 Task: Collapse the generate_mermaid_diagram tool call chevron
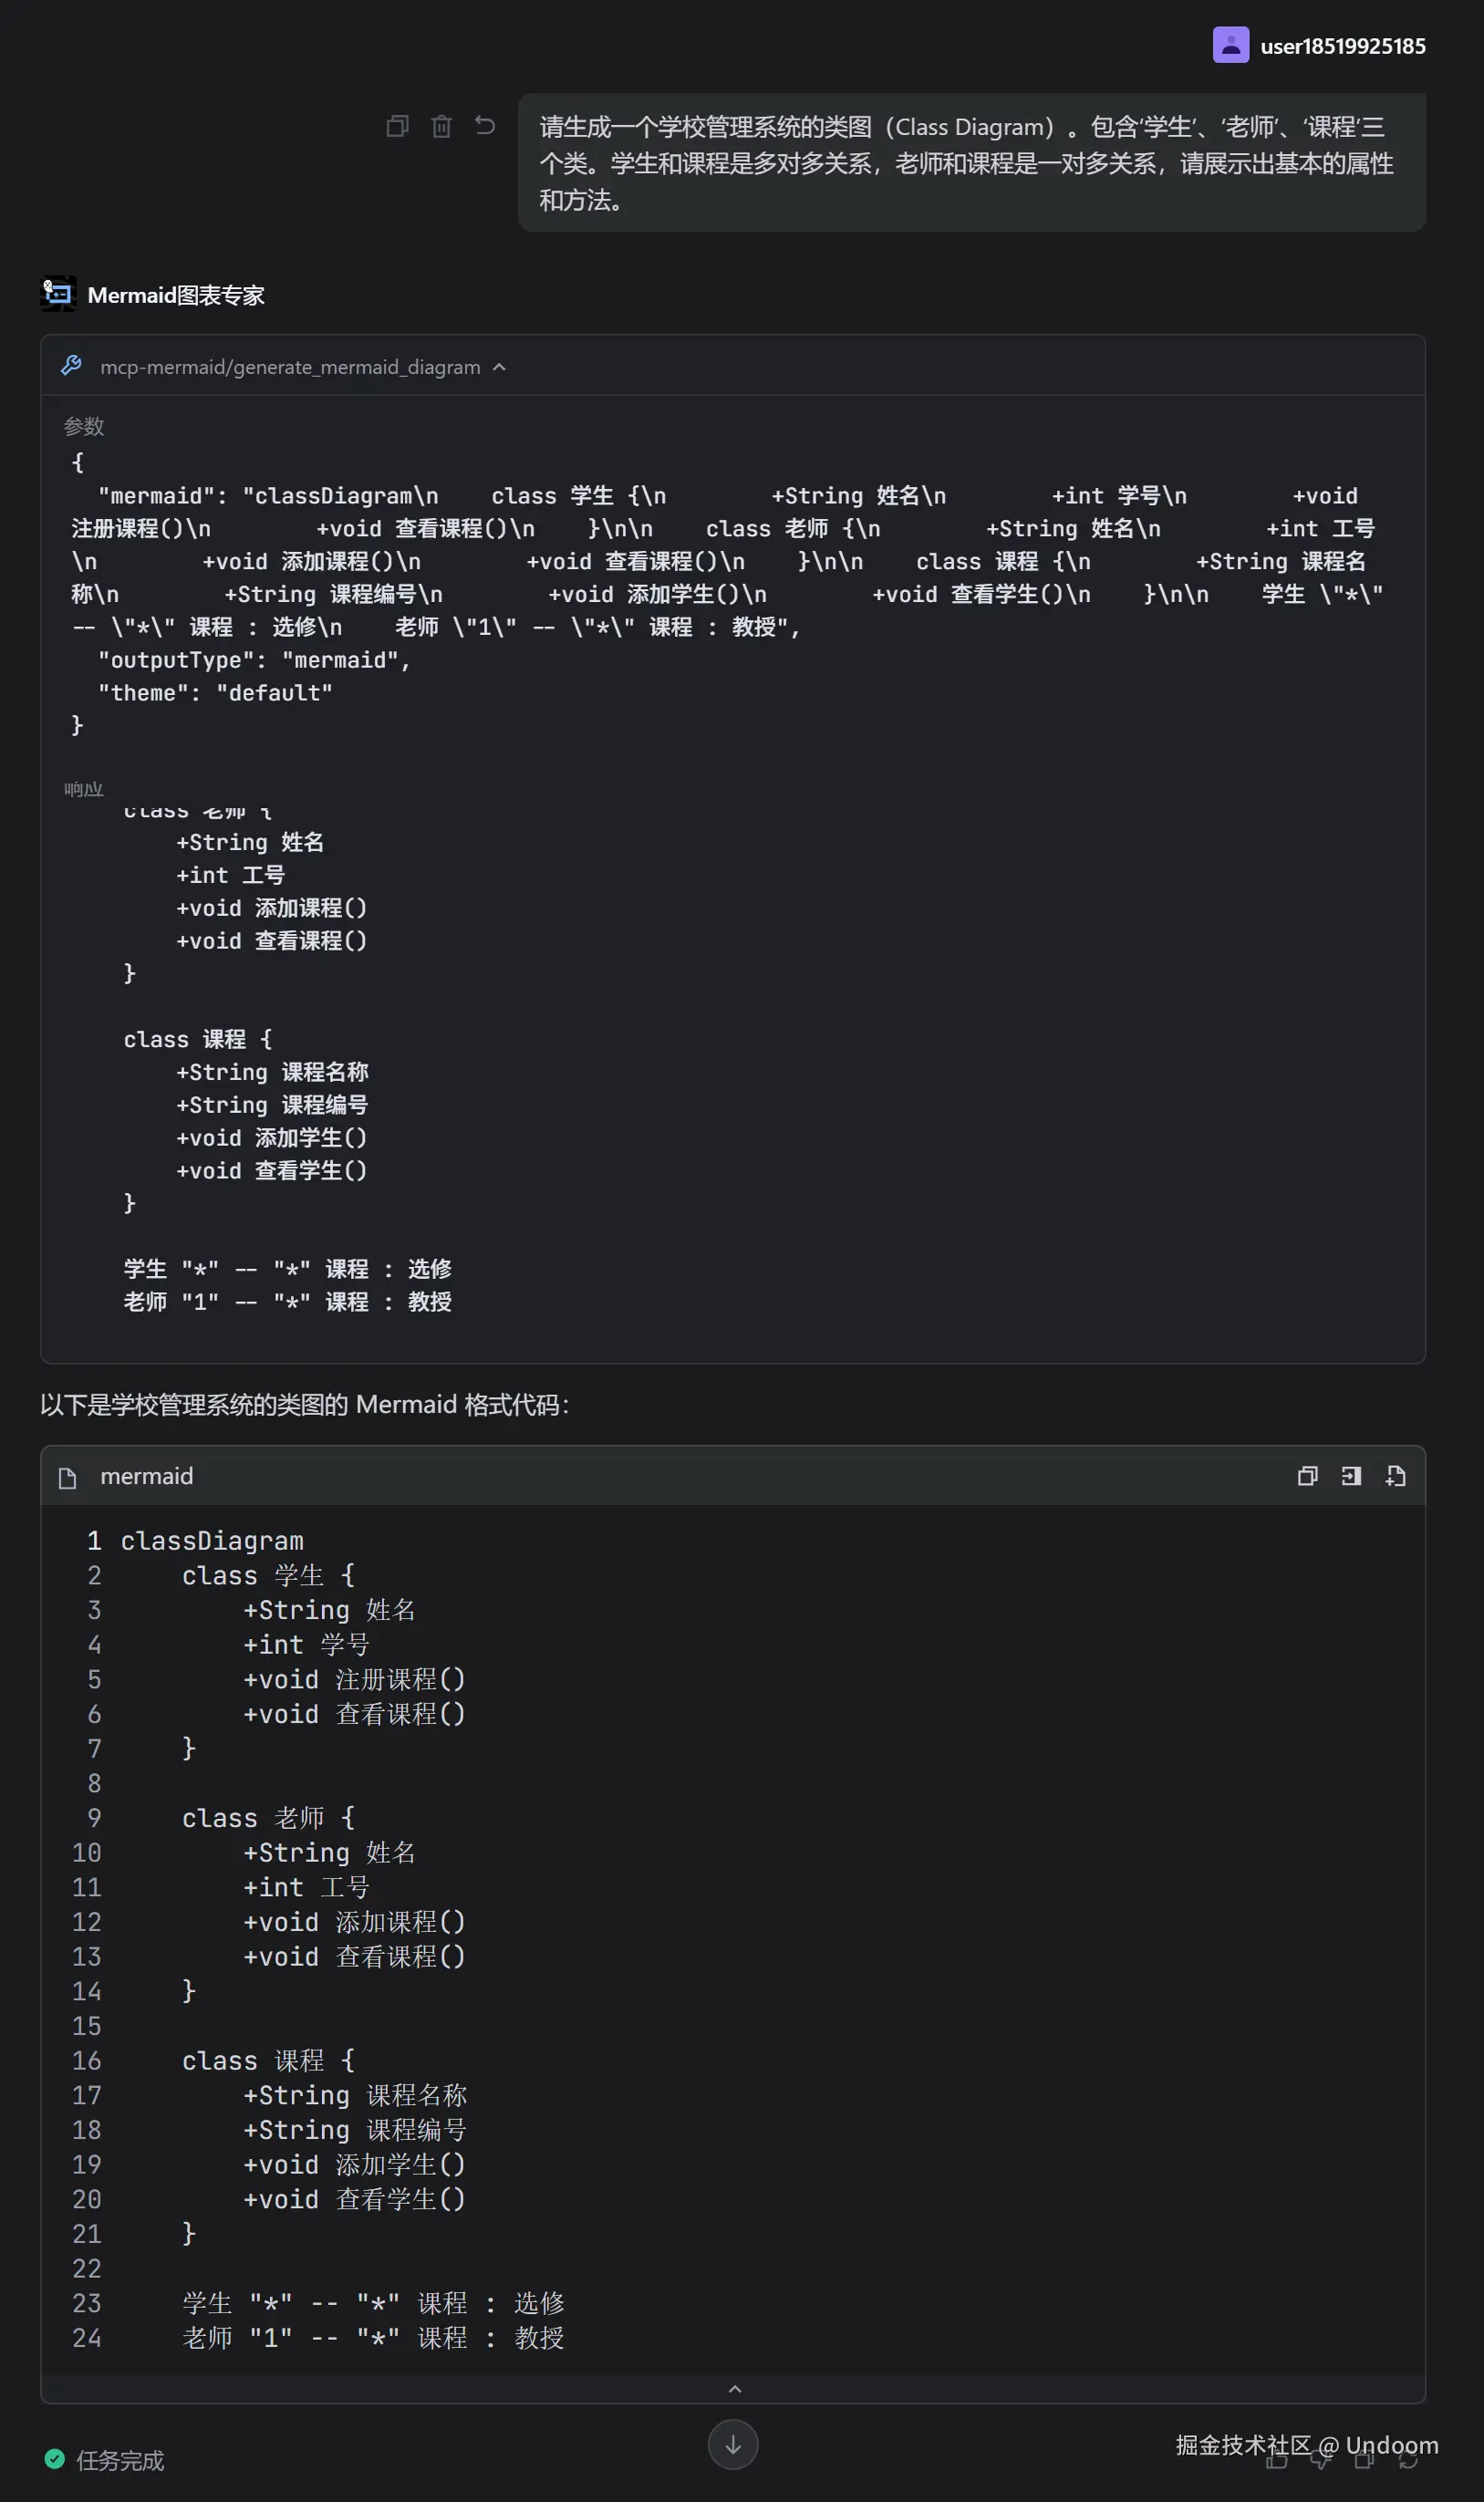point(499,367)
